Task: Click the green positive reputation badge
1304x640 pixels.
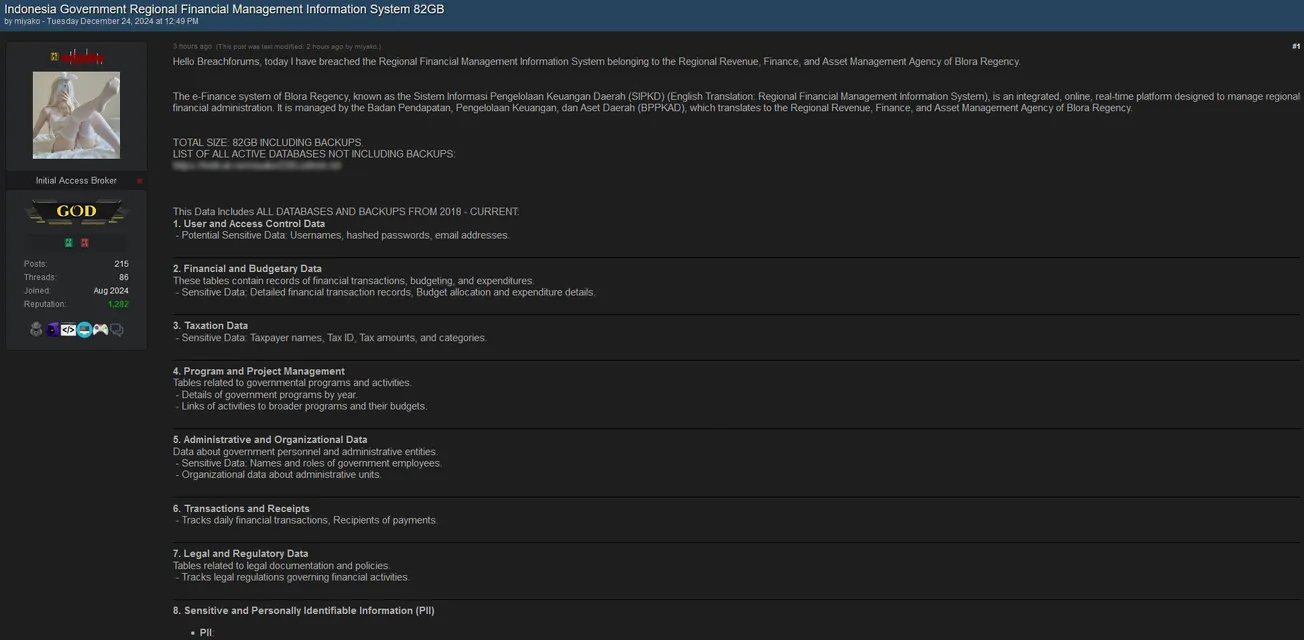Action: (x=68, y=241)
